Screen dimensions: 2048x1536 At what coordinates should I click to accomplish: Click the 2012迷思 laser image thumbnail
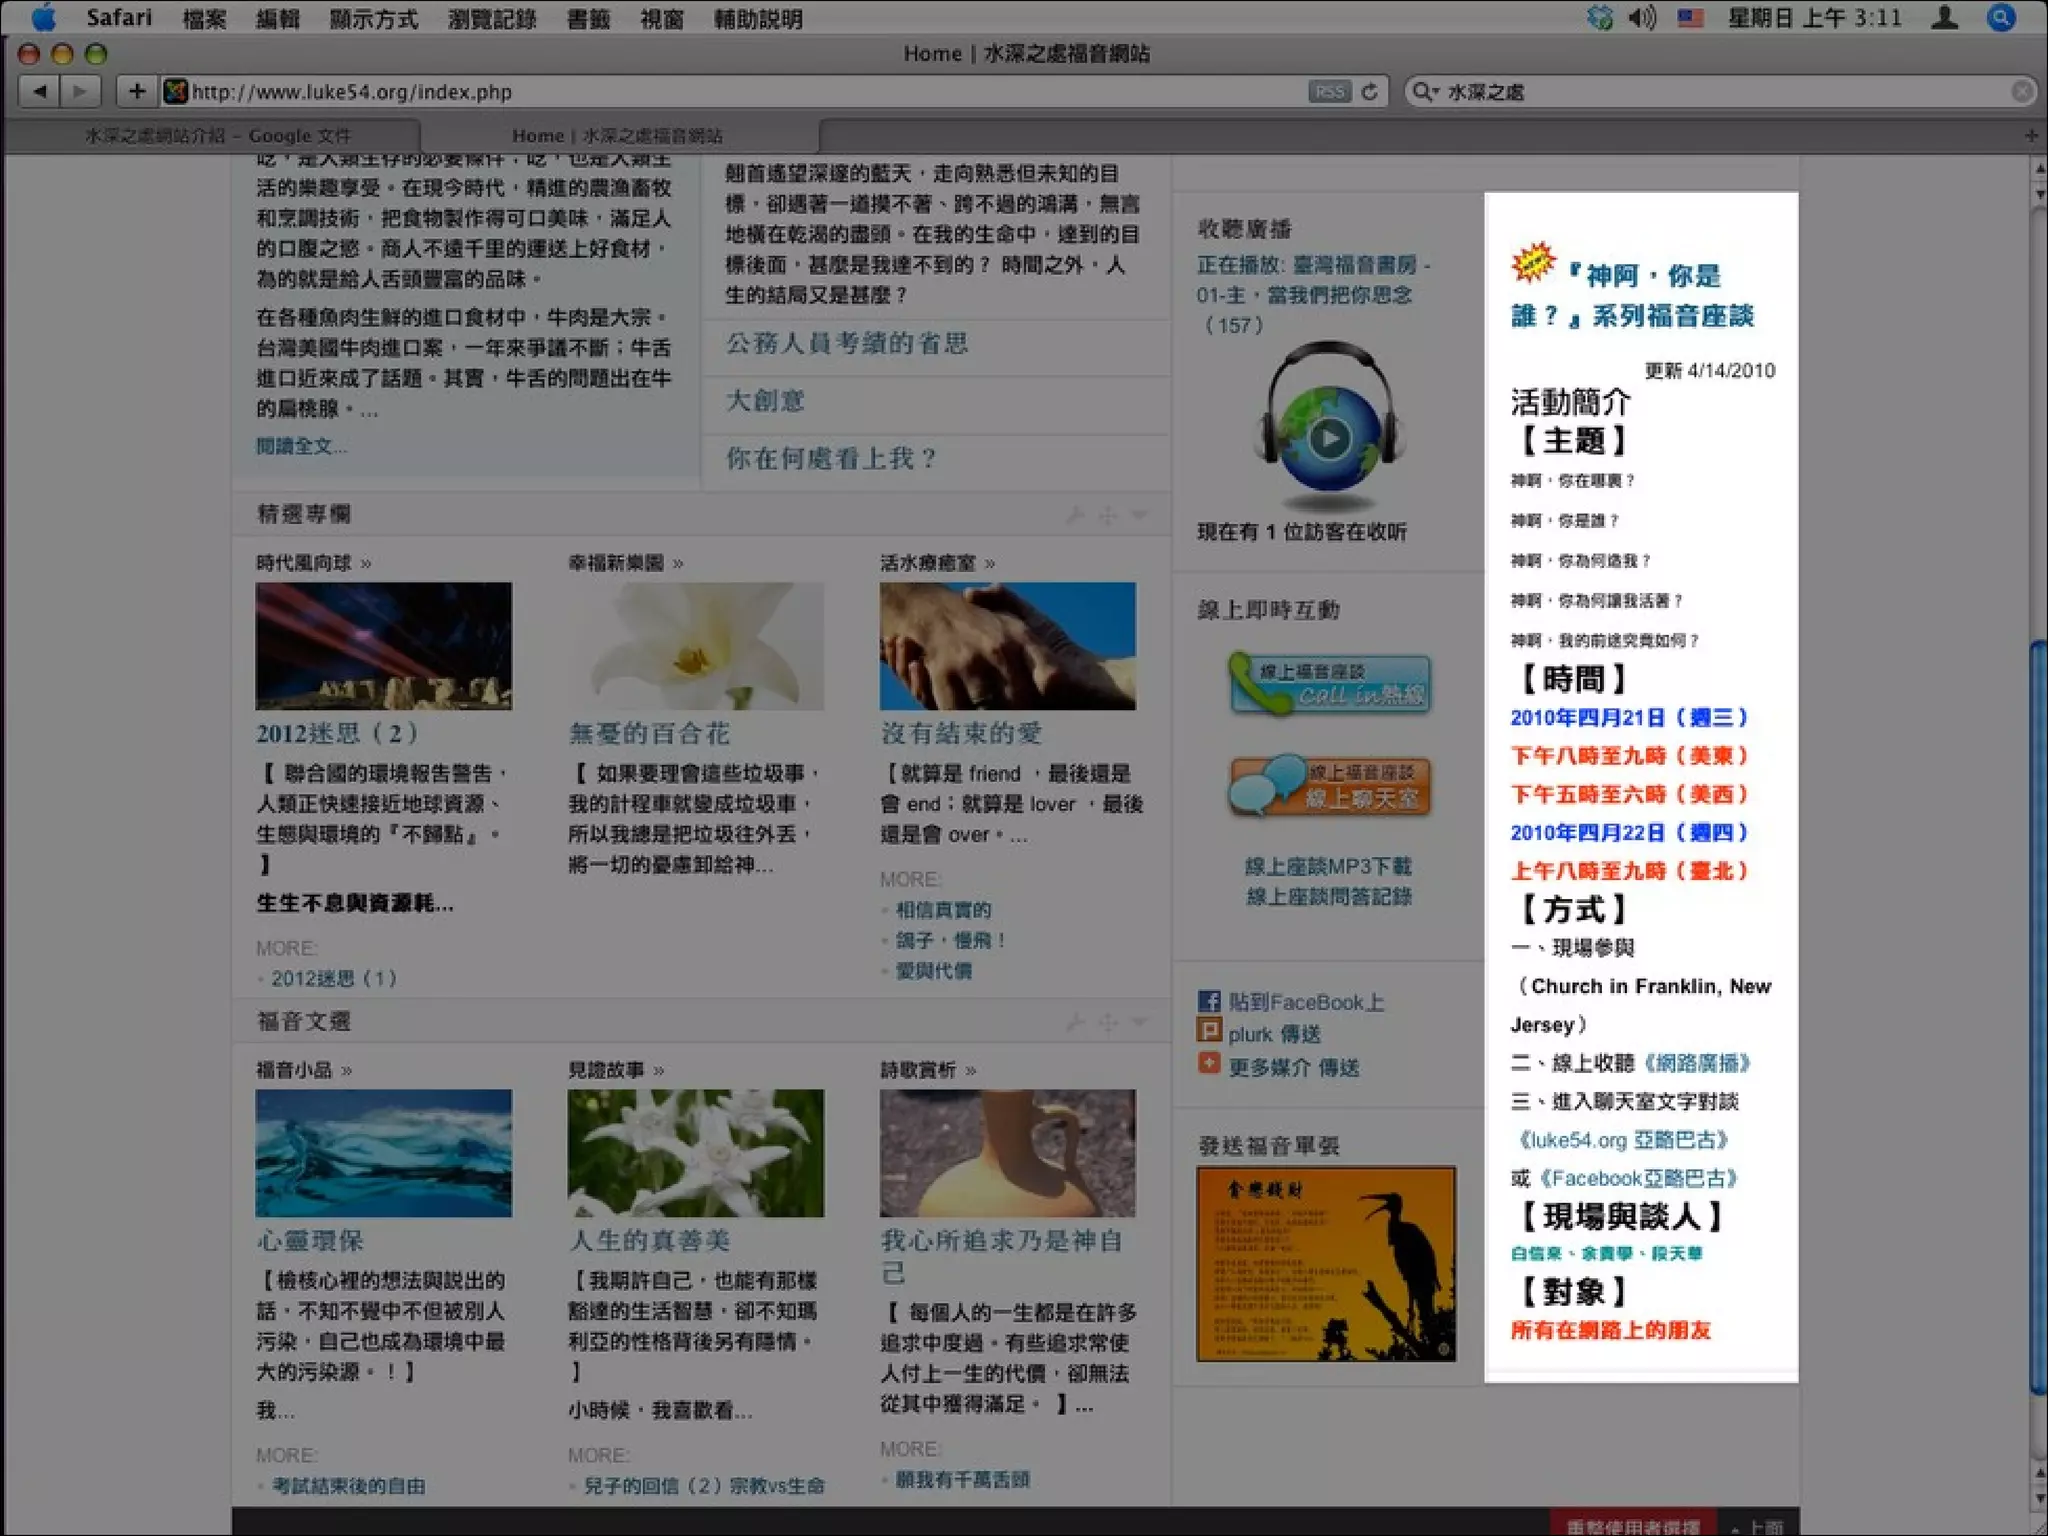383,646
